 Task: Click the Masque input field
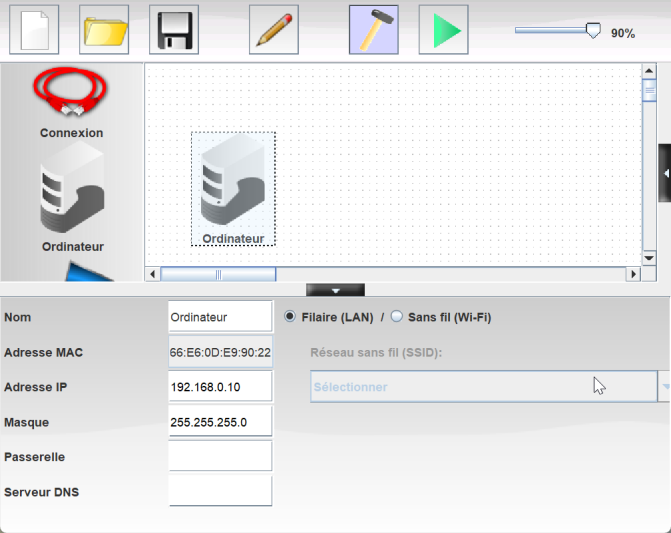click(x=220, y=422)
